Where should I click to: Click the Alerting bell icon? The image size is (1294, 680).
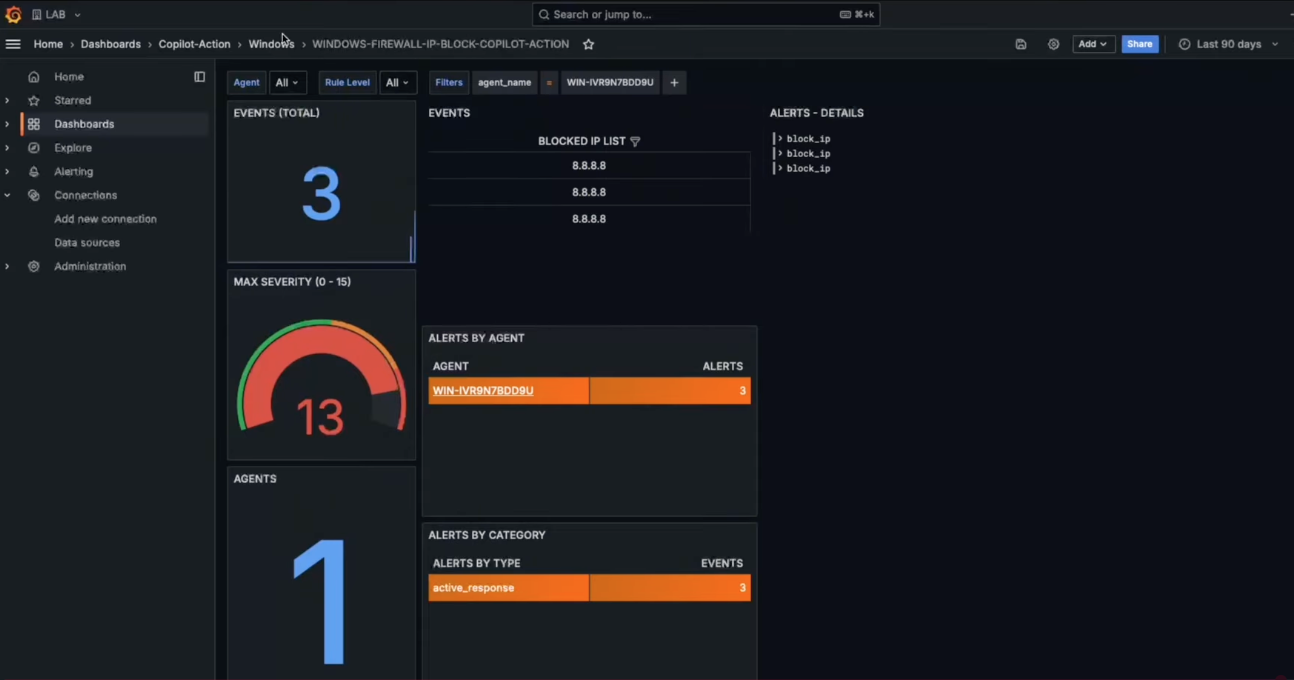coord(34,172)
